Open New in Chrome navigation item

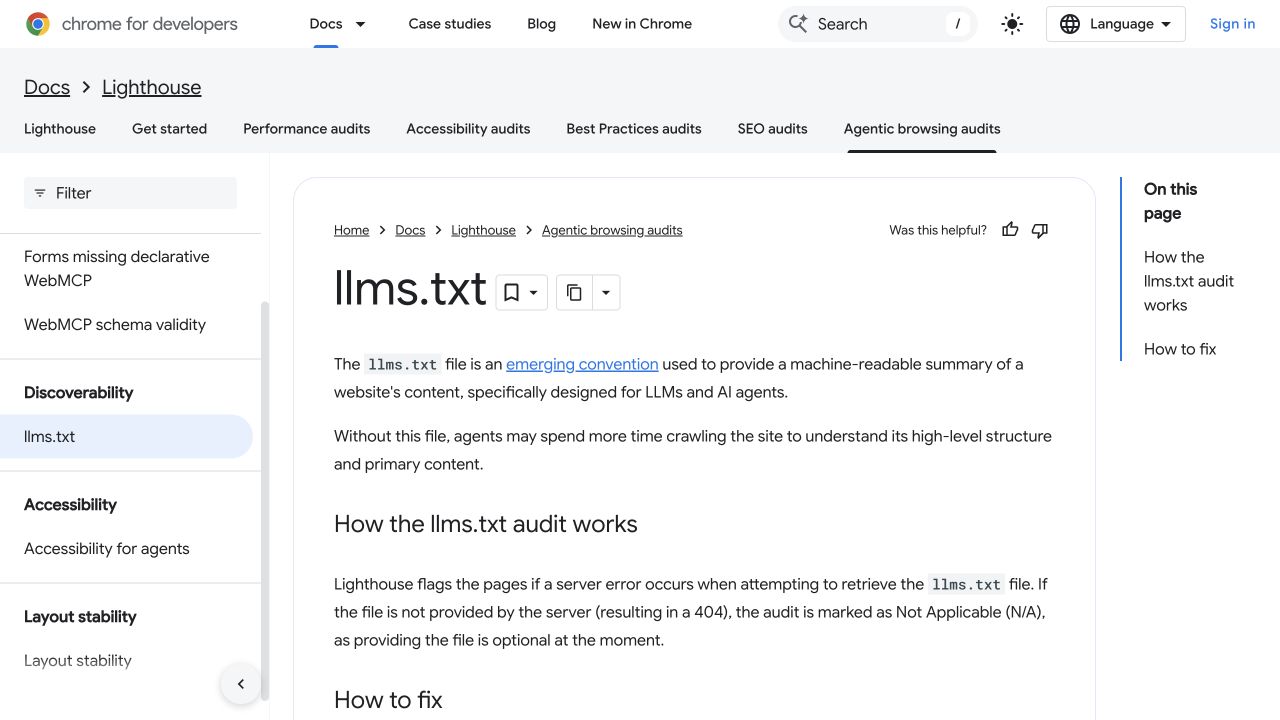642,24
